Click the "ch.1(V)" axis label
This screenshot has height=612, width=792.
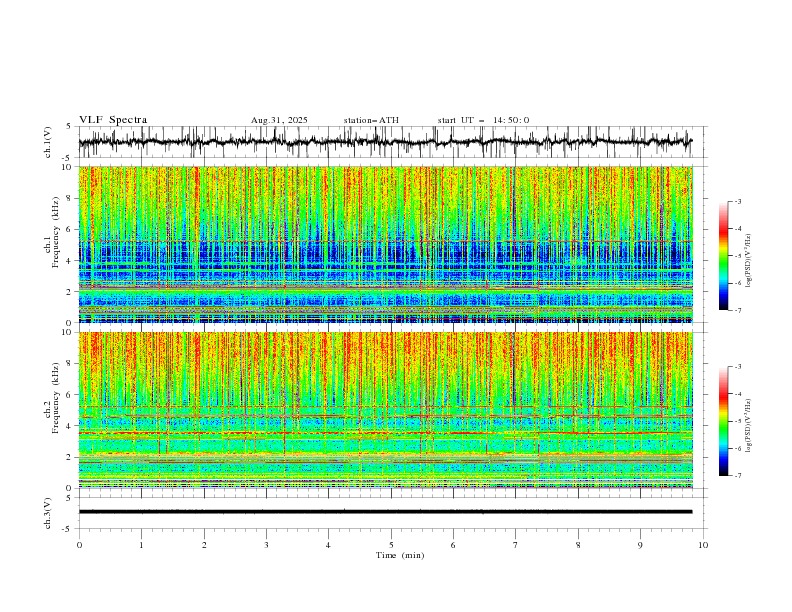48,142
